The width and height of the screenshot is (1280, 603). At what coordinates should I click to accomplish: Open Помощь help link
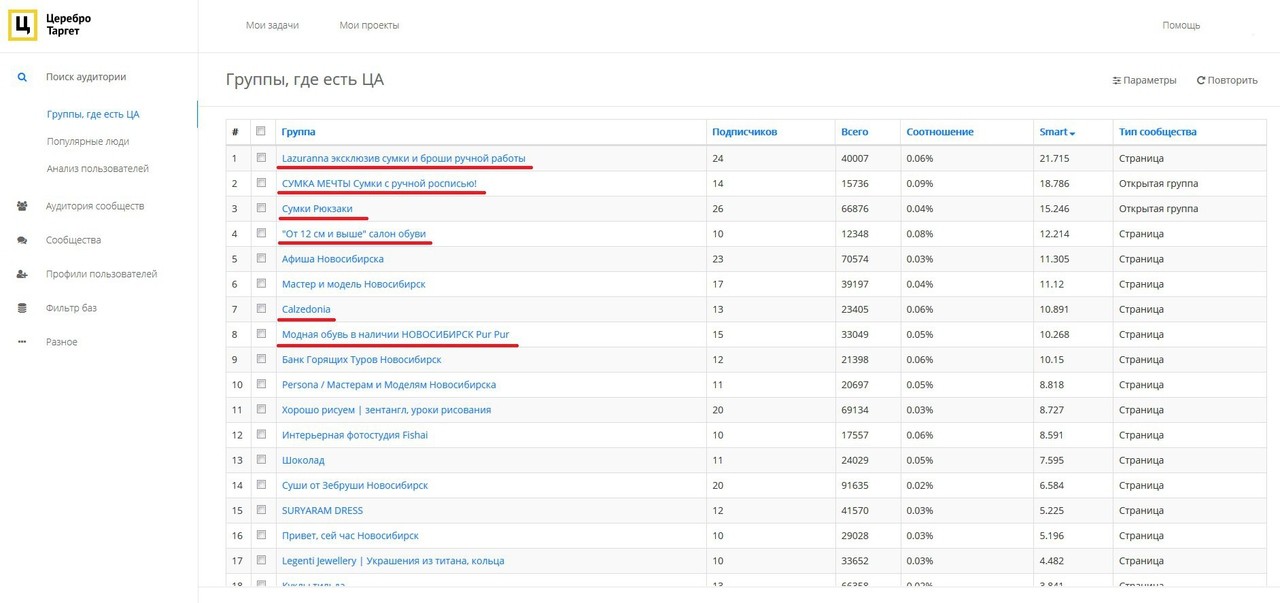pyautogui.click(x=1181, y=25)
